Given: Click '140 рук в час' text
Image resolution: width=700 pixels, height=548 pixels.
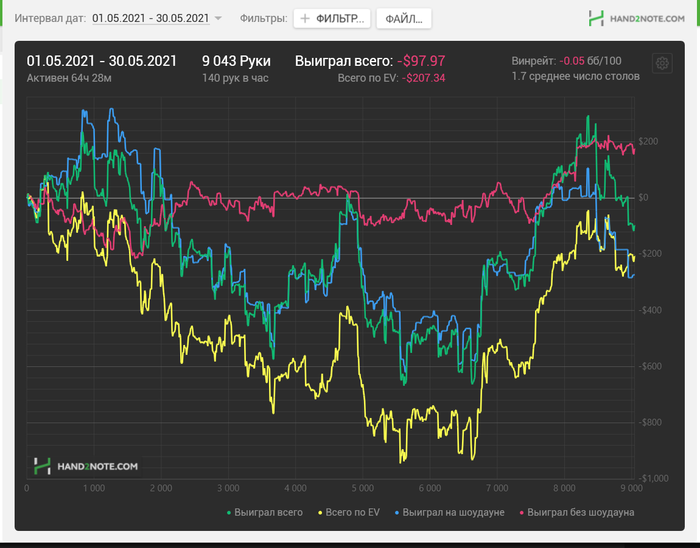Looking at the screenshot, I should [x=235, y=78].
